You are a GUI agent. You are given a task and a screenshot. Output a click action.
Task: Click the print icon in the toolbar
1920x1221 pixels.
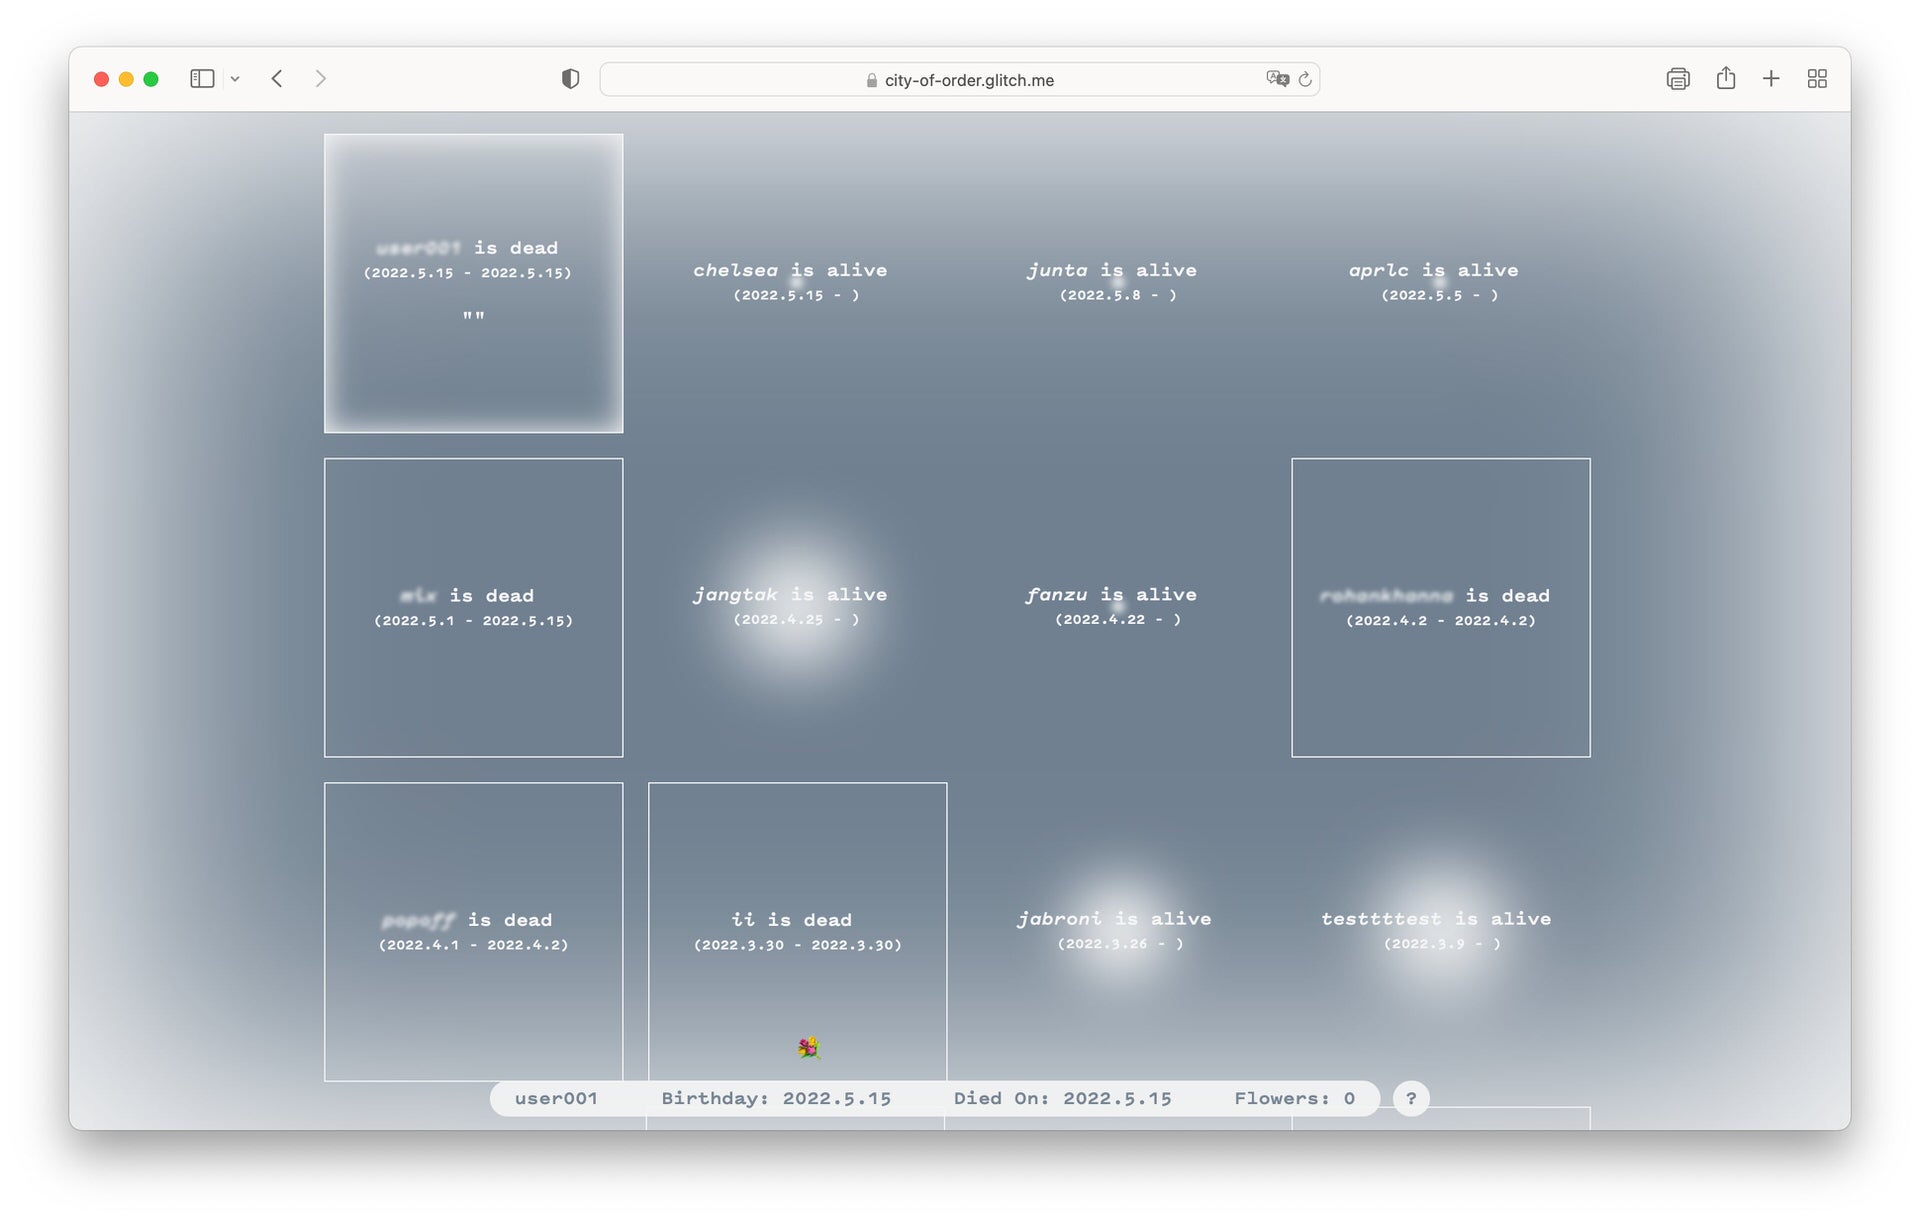(x=1678, y=79)
